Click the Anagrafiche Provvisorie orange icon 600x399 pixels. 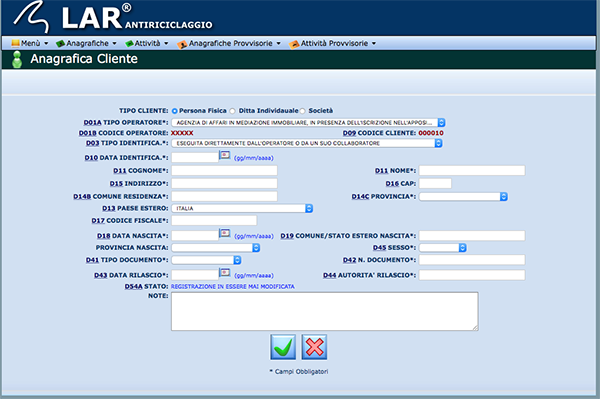click(x=182, y=44)
